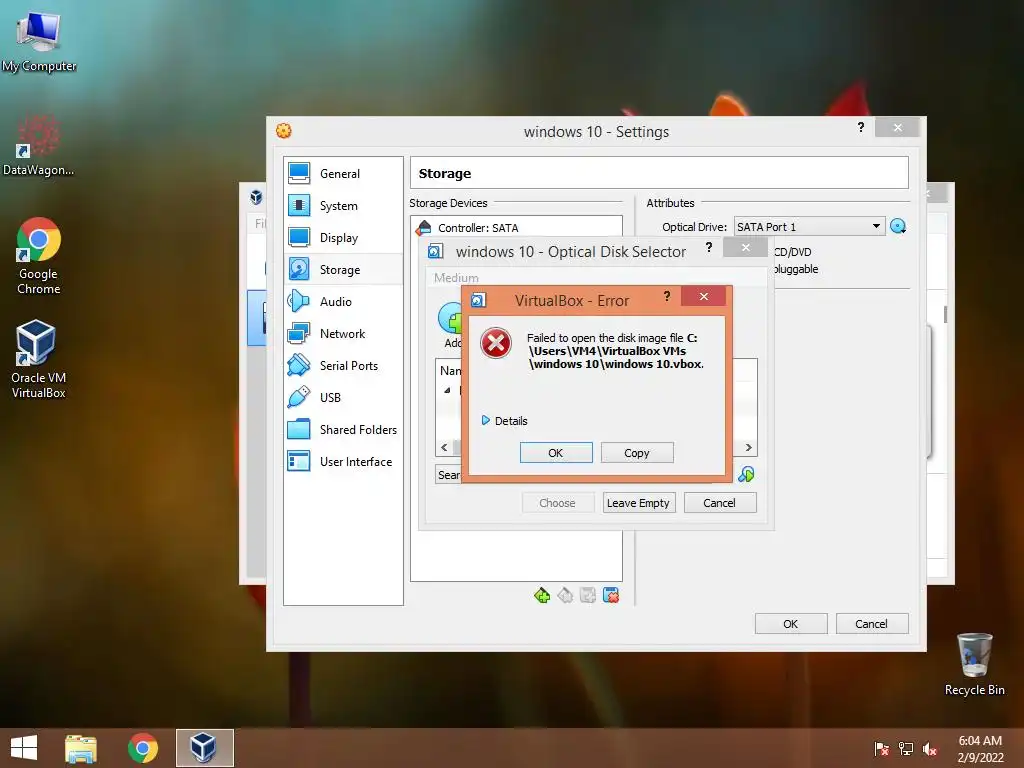Open User Interface settings category
Image resolution: width=1024 pixels, height=768 pixels.
click(x=343, y=462)
